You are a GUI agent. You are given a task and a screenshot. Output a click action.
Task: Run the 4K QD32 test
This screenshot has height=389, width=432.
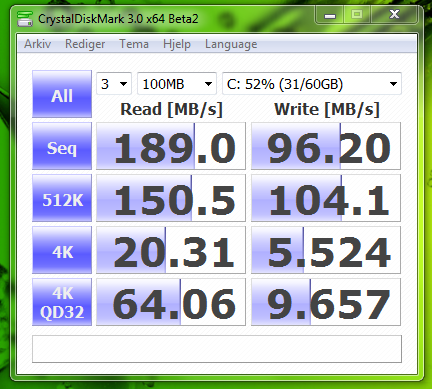click(62, 302)
